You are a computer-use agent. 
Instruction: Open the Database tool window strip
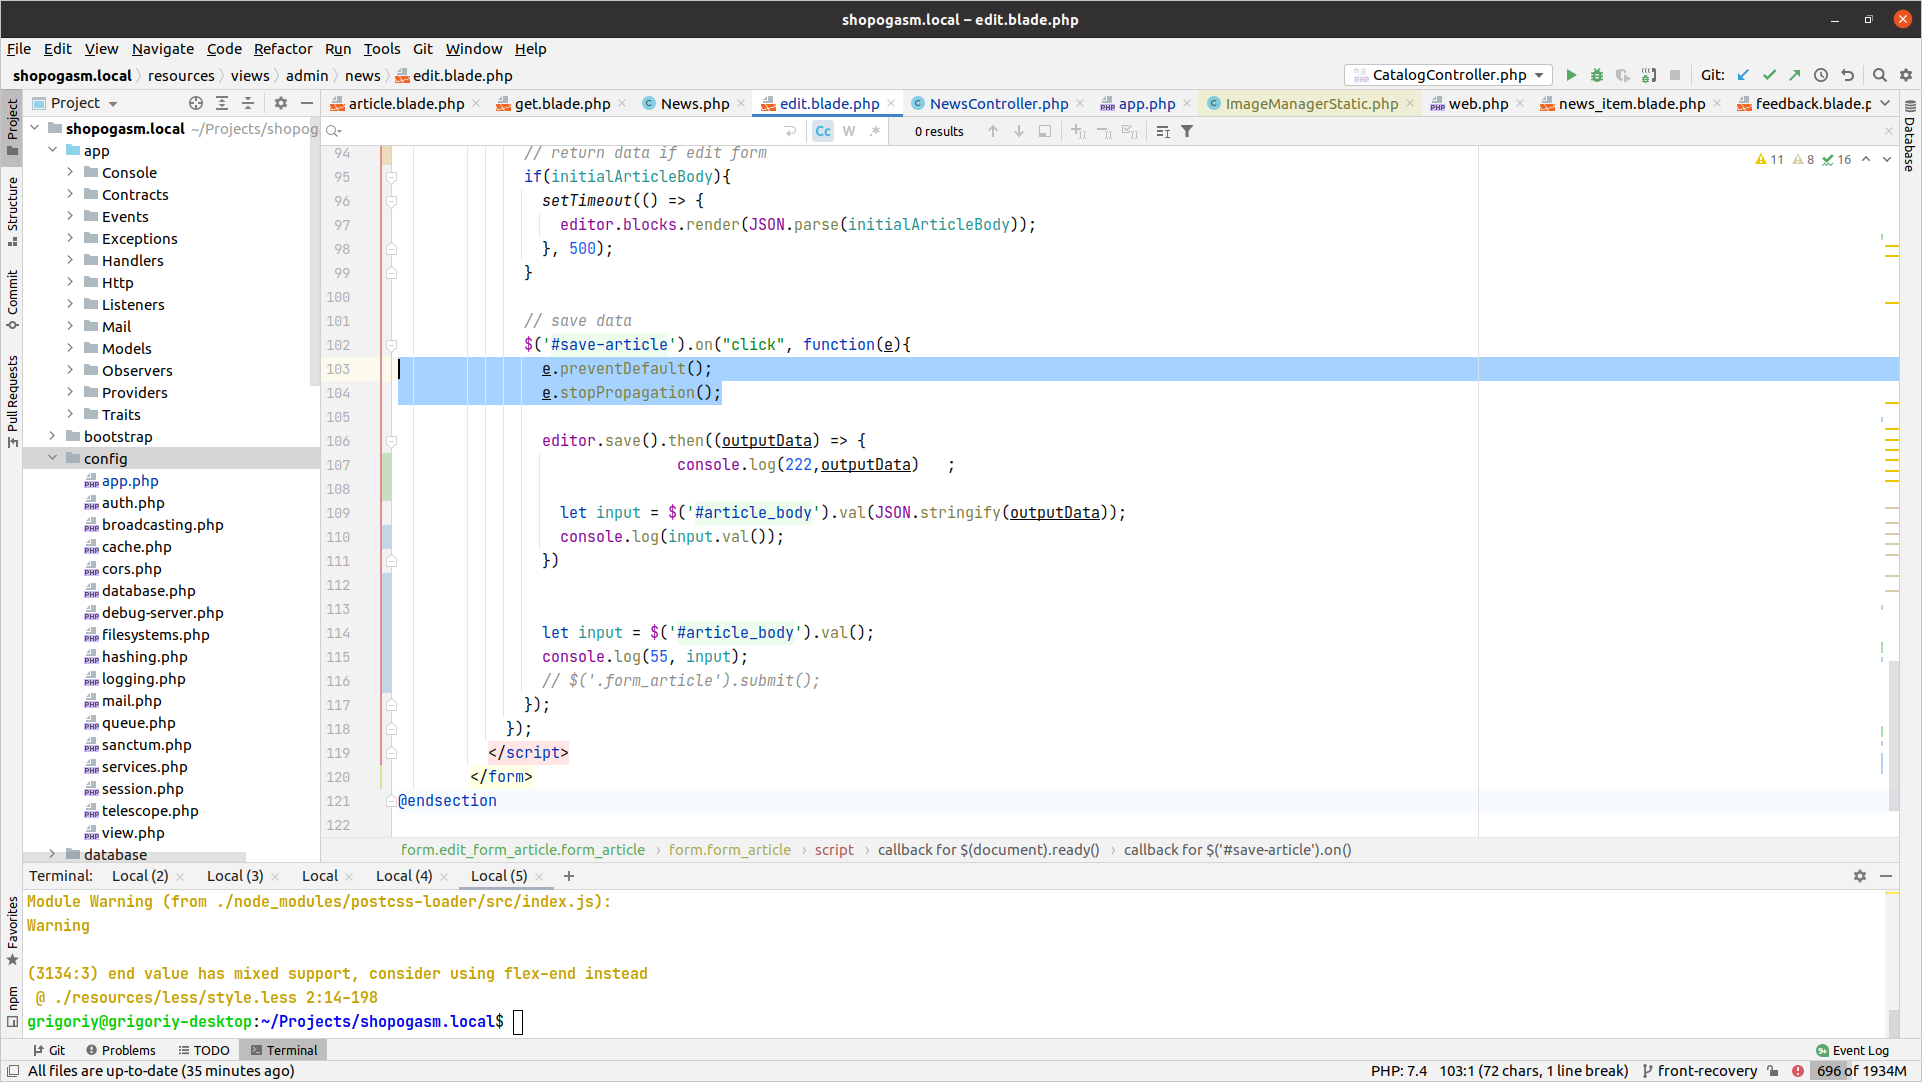[1910, 135]
